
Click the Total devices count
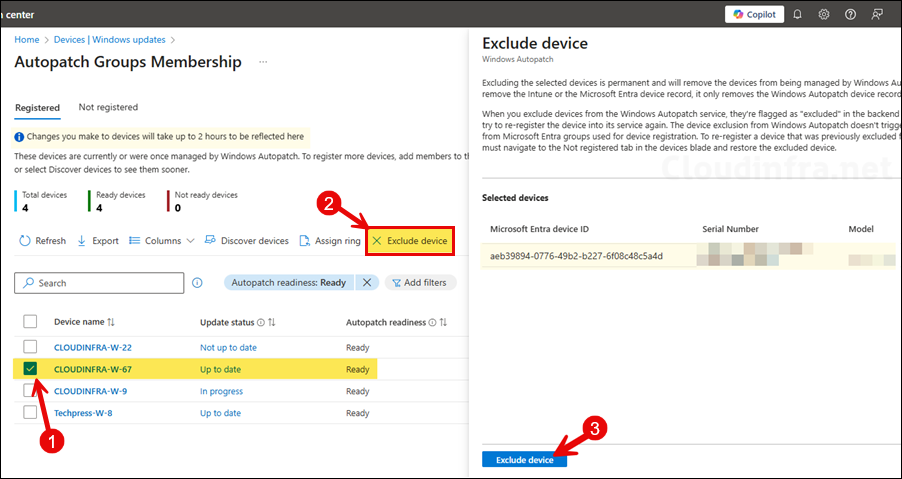click(25, 208)
